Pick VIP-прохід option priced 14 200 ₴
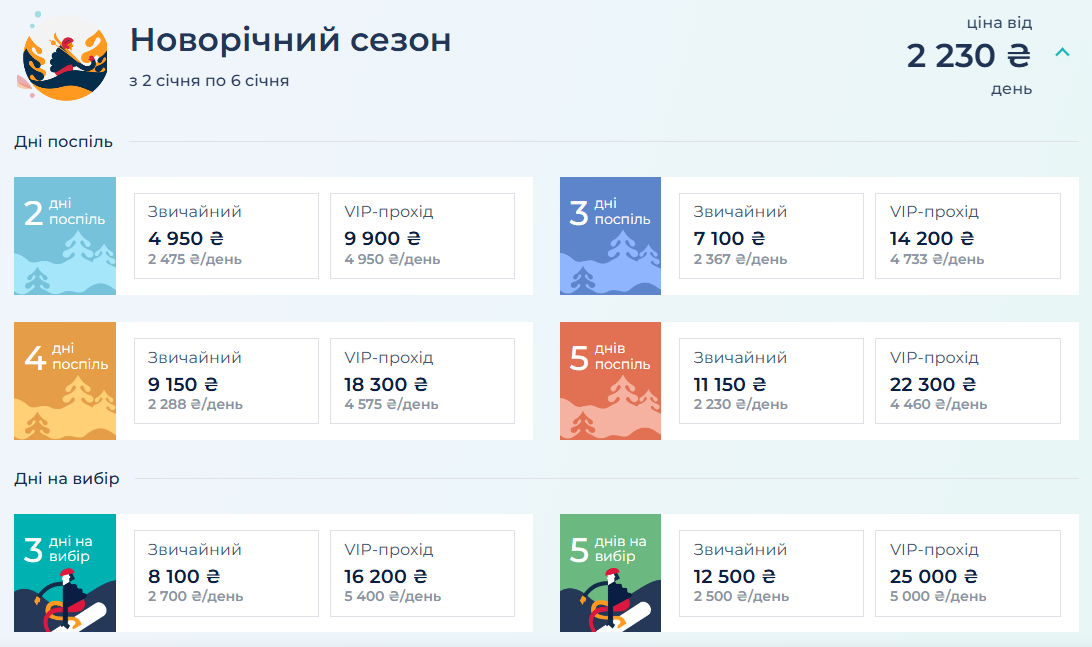The image size is (1092, 647). [967, 236]
